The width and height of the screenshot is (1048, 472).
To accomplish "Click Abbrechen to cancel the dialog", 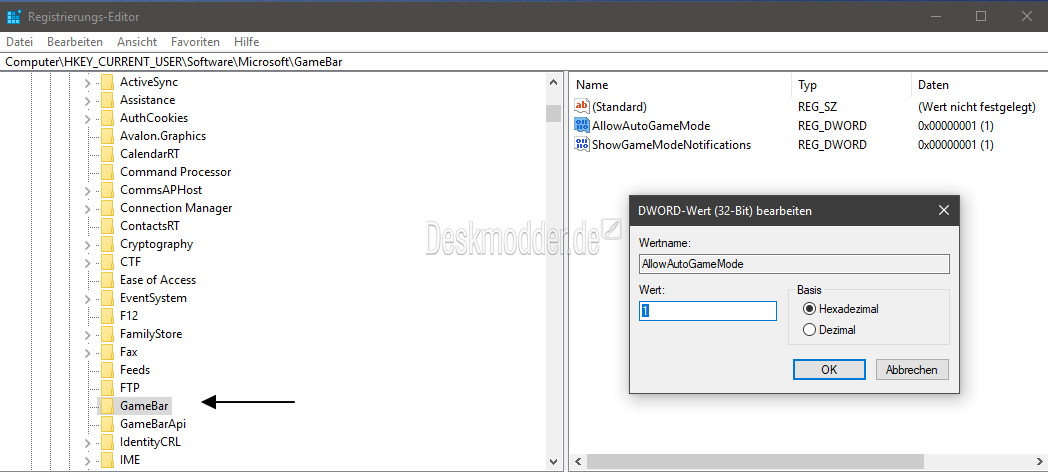I will [912, 370].
